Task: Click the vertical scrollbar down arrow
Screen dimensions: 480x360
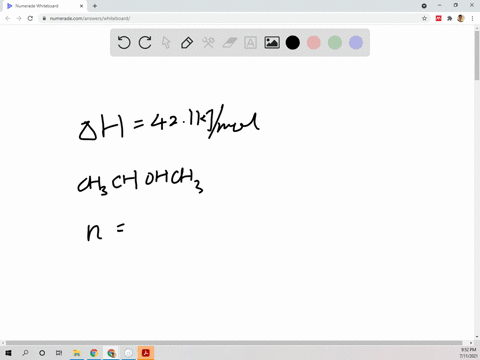Action: pos(477,337)
